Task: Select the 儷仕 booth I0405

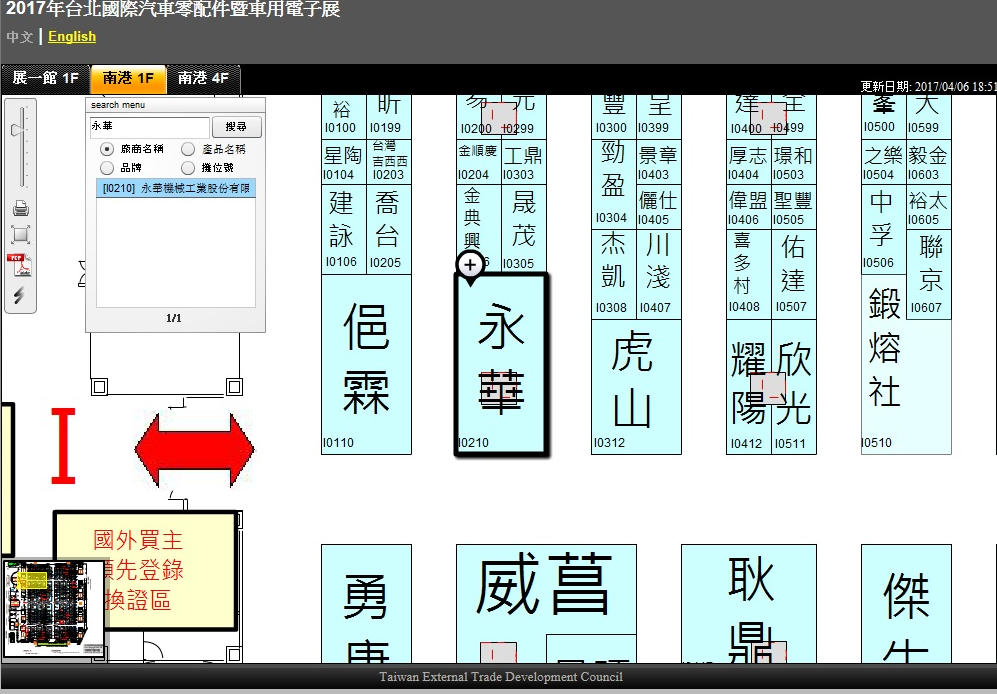Action: (659, 207)
